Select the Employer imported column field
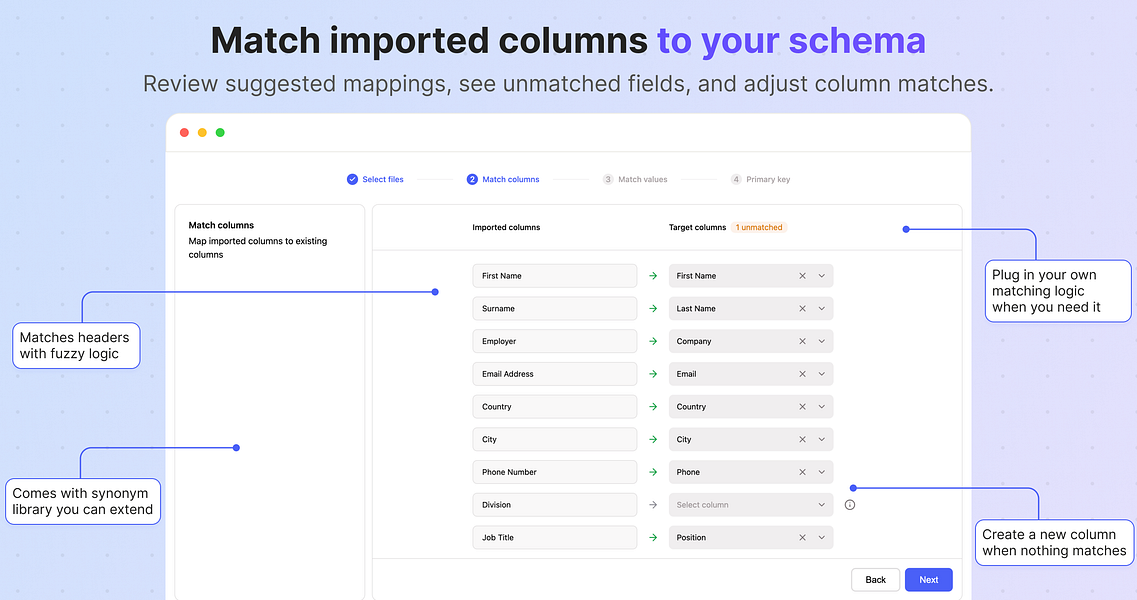This screenshot has height=600, width=1137. pos(555,341)
